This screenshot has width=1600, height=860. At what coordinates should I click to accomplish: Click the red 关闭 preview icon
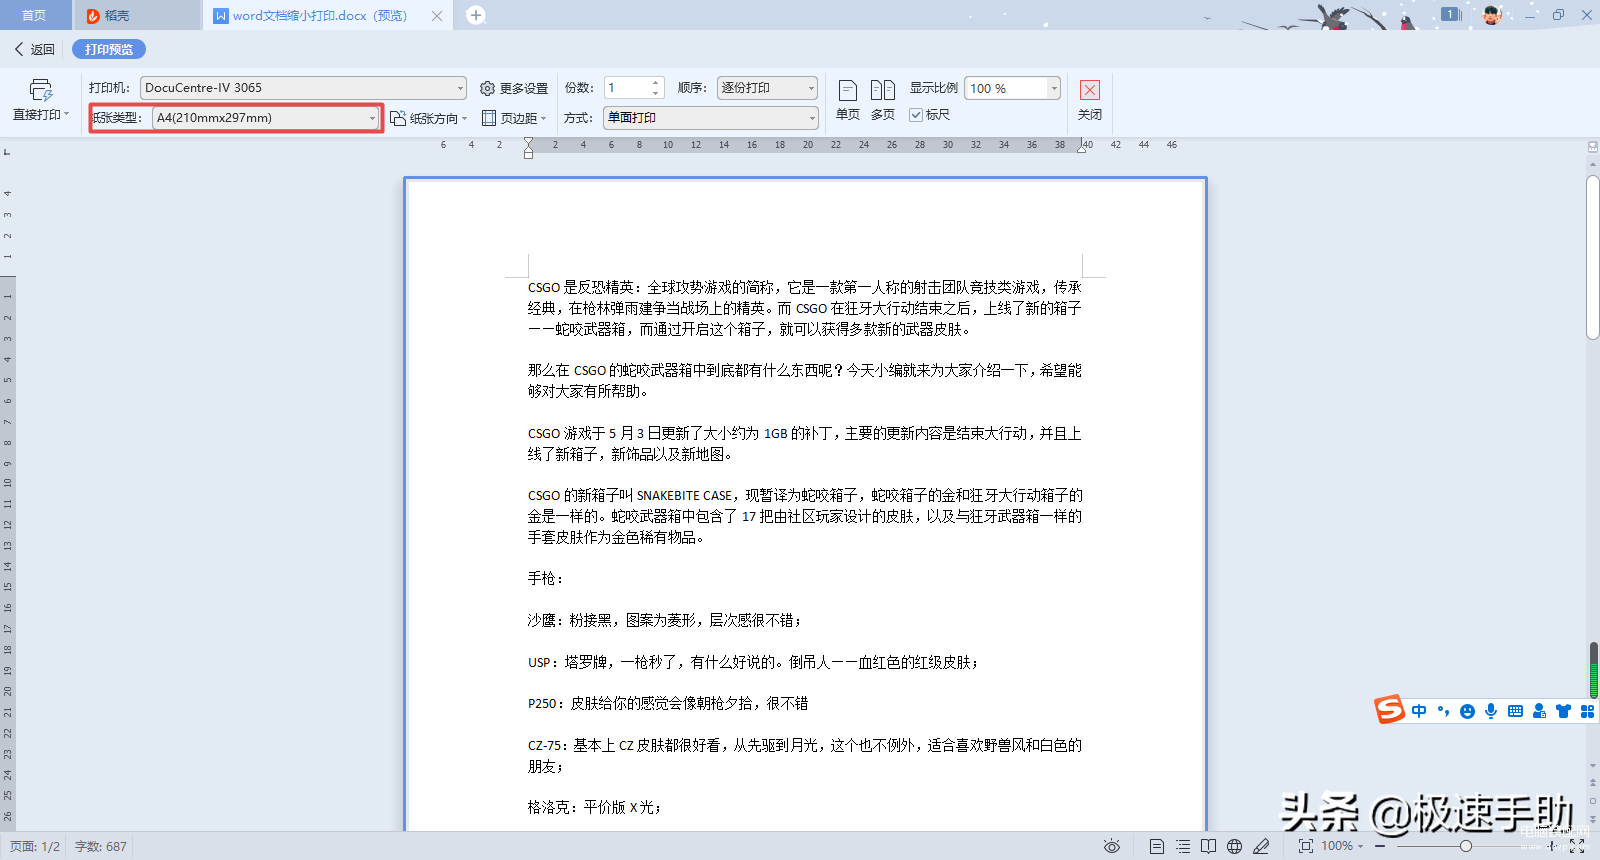1090,90
